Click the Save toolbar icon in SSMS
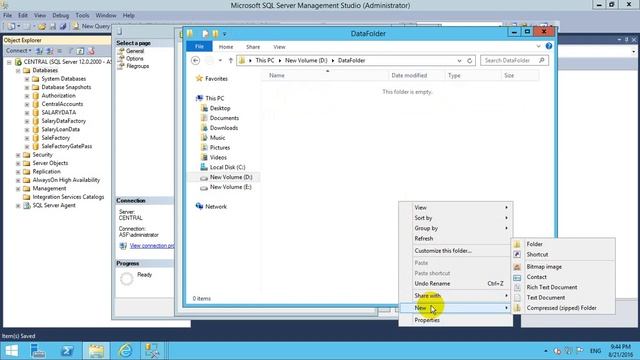This screenshot has height=360, width=640. click(53, 26)
